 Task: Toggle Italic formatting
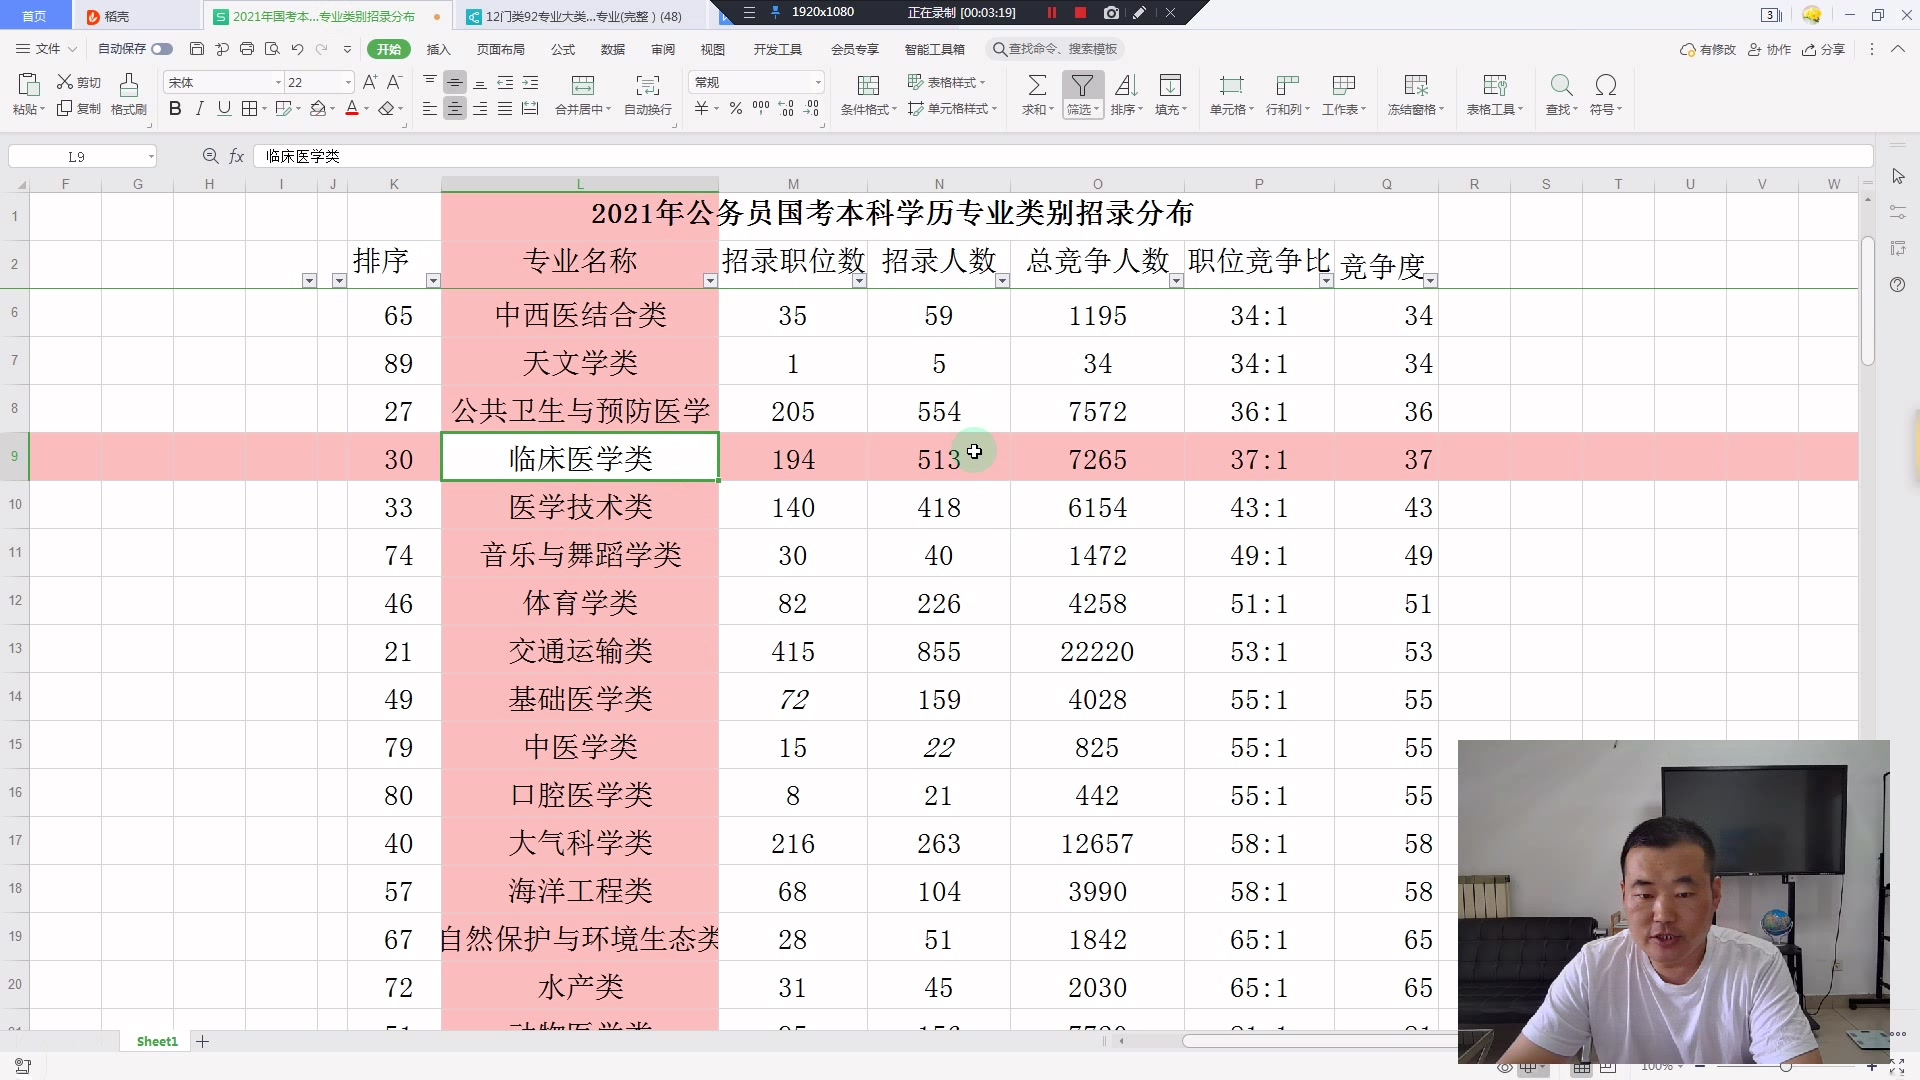[x=200, y=108]
